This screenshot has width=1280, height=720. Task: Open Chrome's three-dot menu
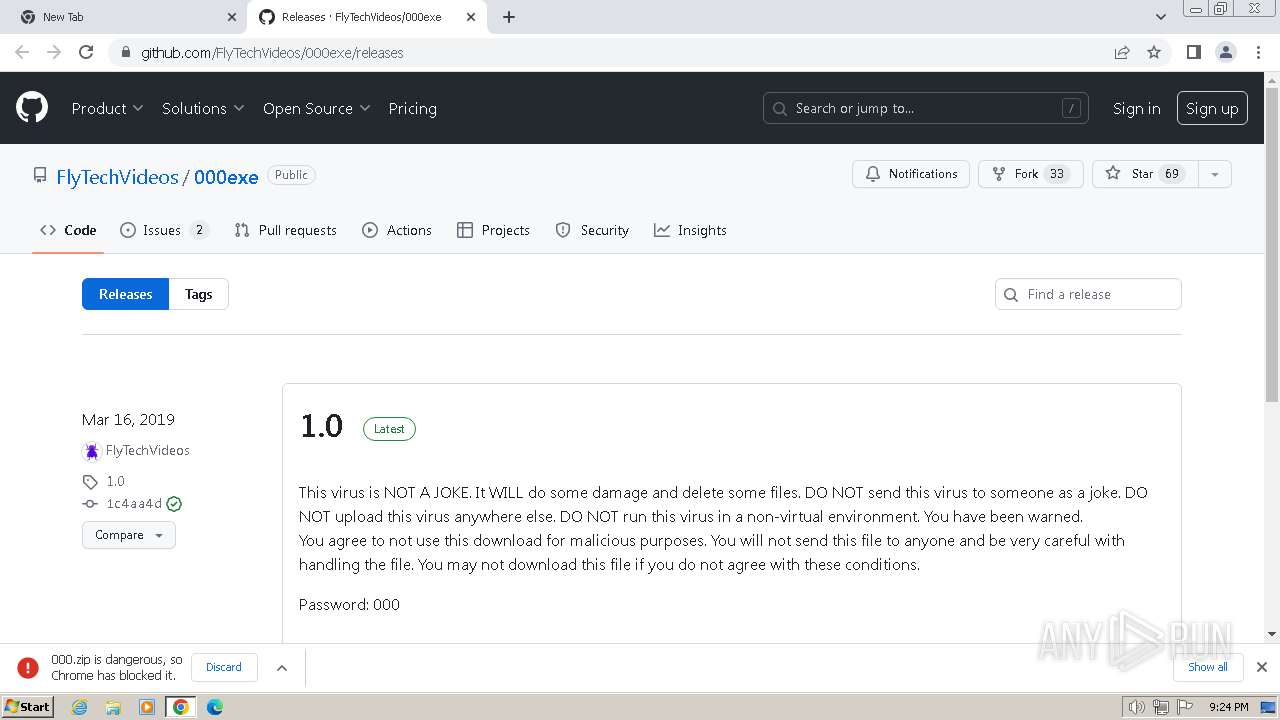click(1258, 52)
